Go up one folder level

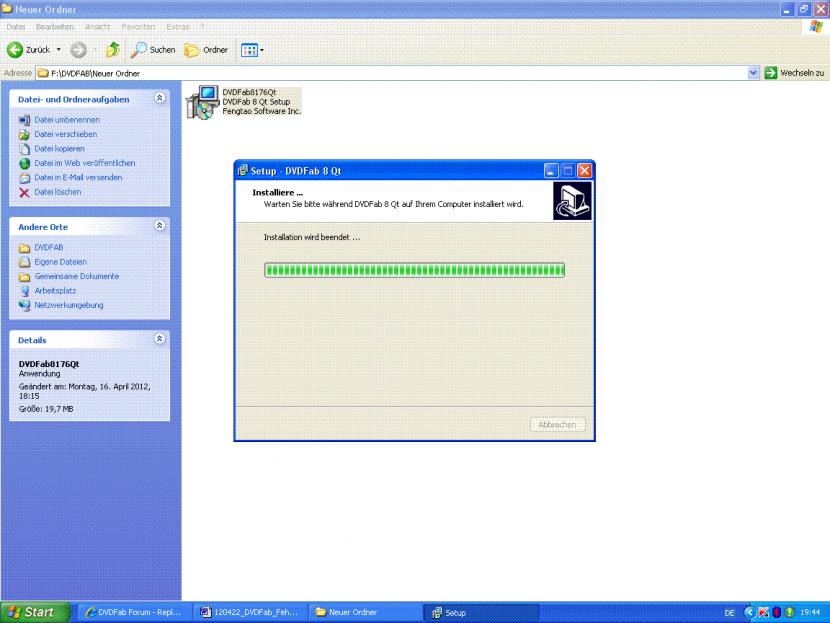(112, 49)
